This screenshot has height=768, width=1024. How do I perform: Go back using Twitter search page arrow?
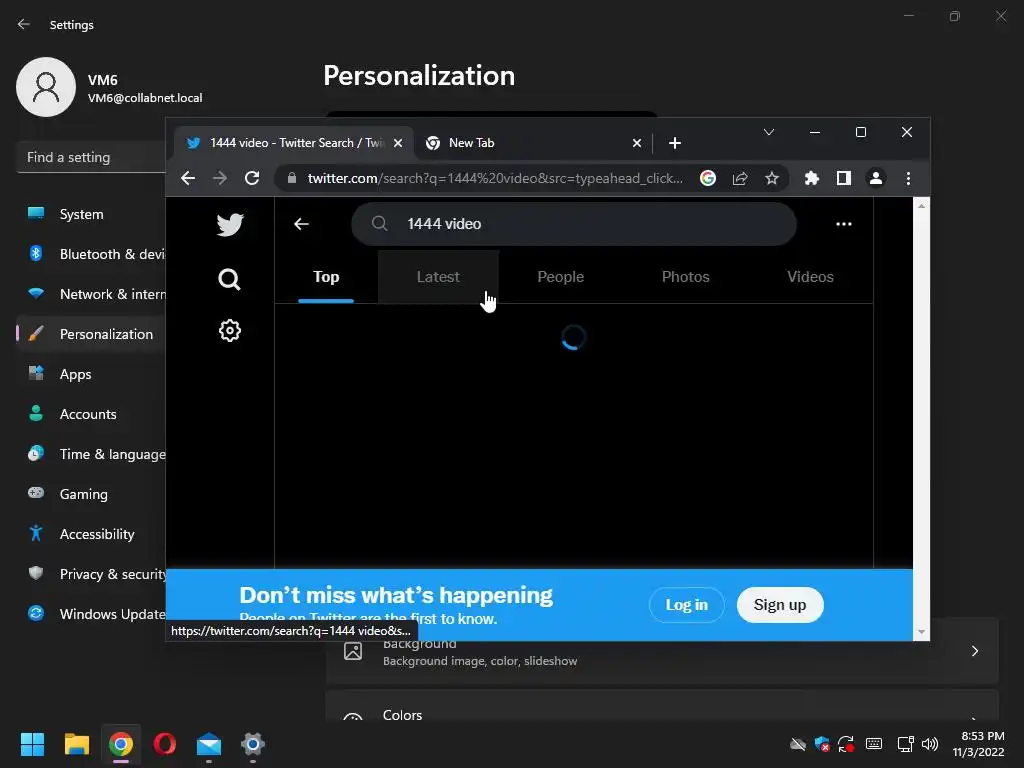301,224
